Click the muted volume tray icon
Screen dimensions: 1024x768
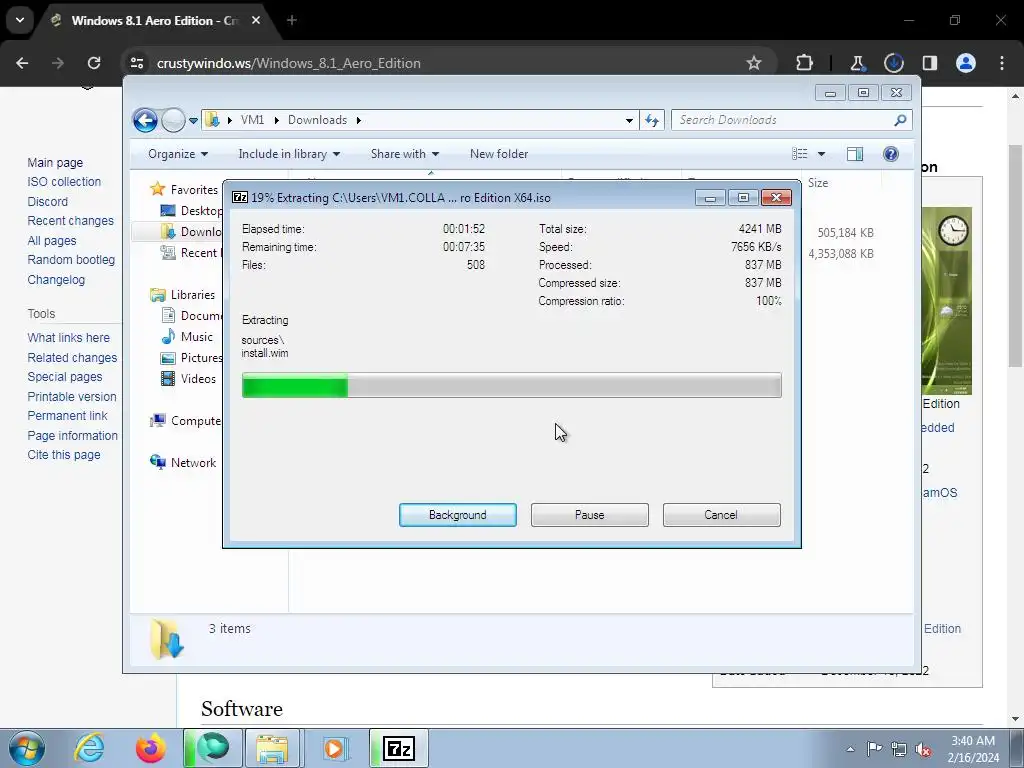coord(923,749)
